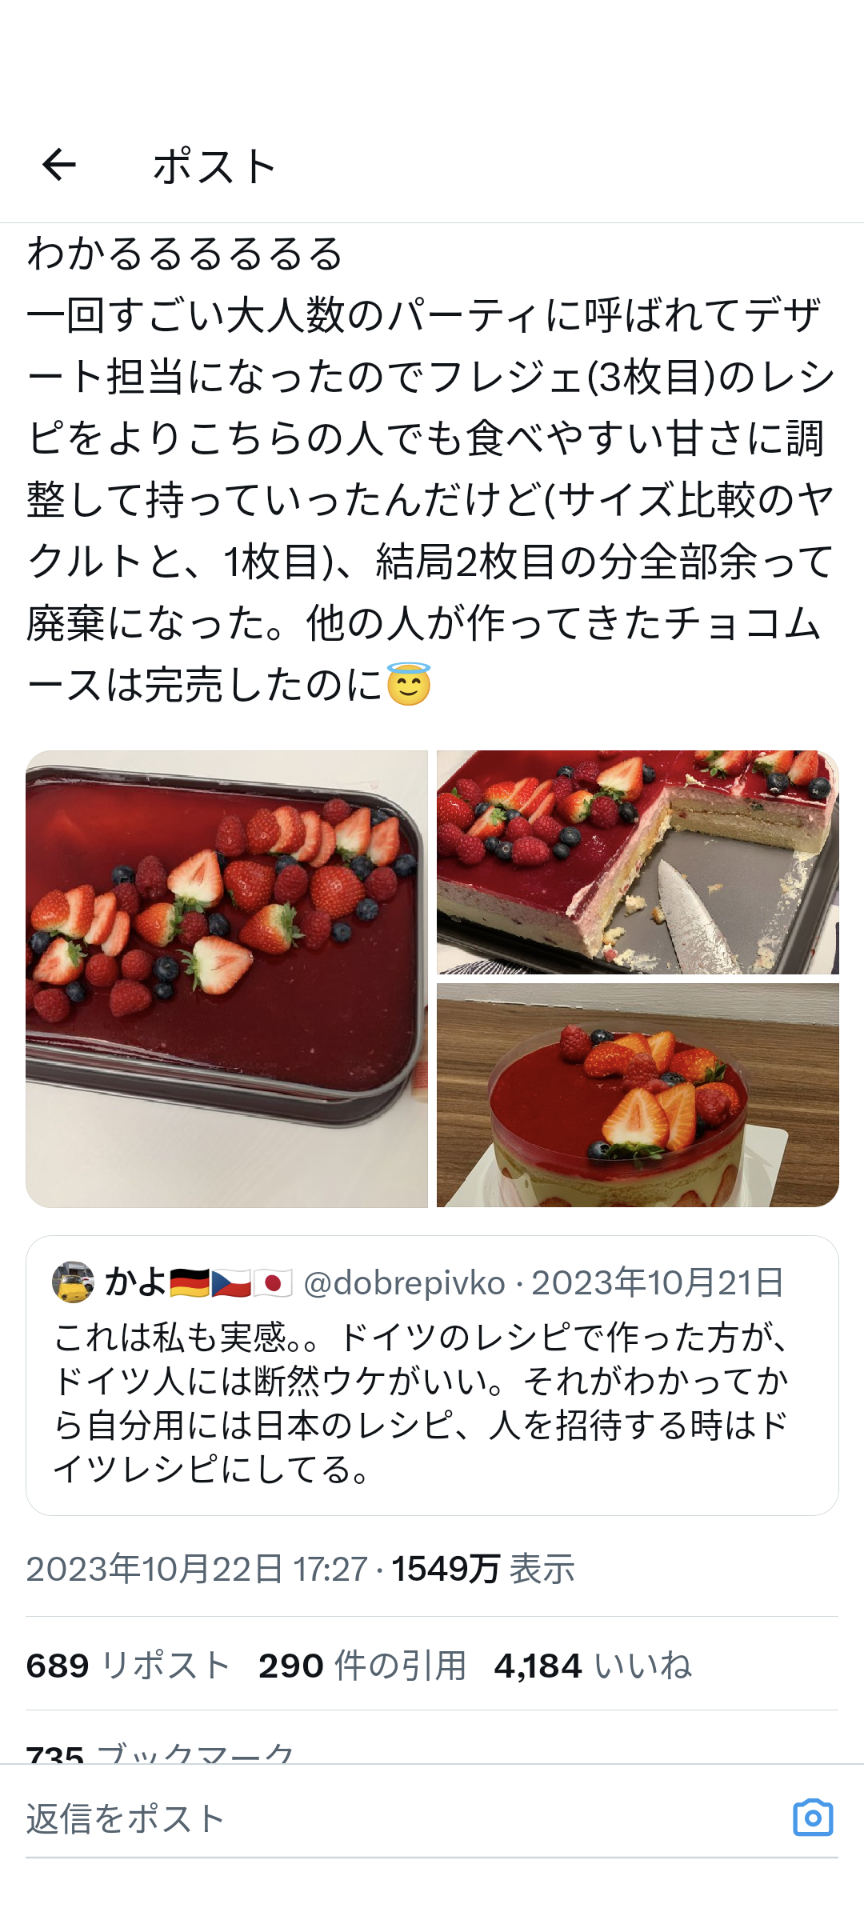864x1920 pixels.
Task: Open the 735 ブックマーク count
Action: click(x=160, y=1752)
